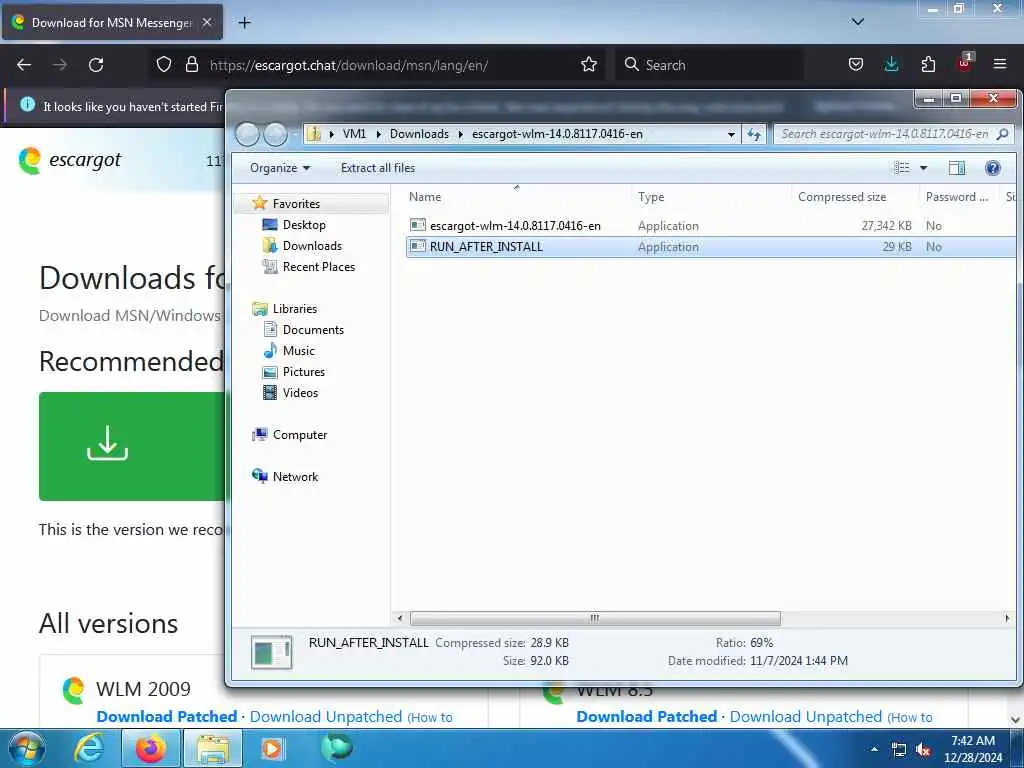Open Firefox extensions puzzle icon

pos(928,65)
